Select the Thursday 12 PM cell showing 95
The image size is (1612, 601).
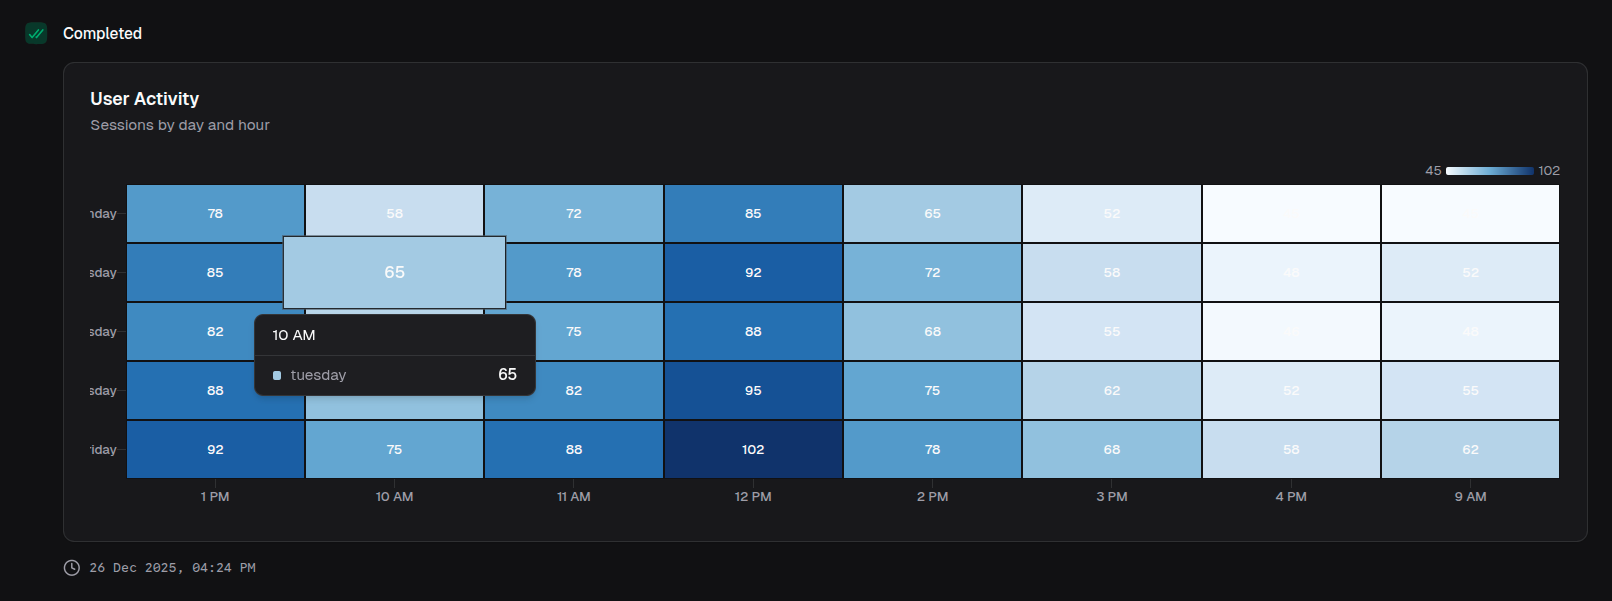tap(753, 391)
